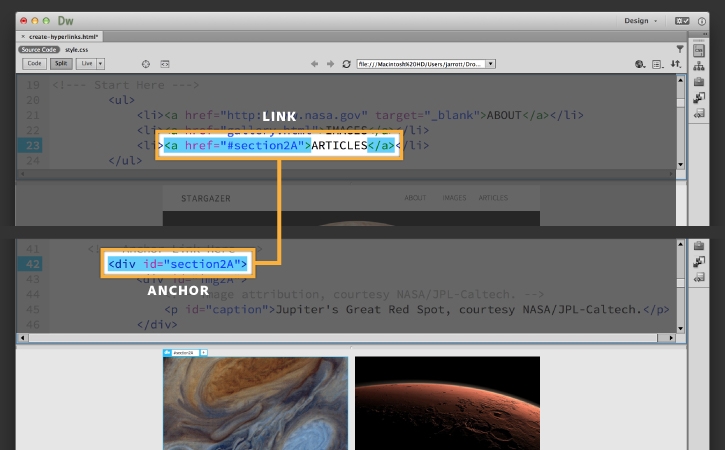Switch to Code view
Image resolution: width=725 pixels, height=450 pixels.
34,63
